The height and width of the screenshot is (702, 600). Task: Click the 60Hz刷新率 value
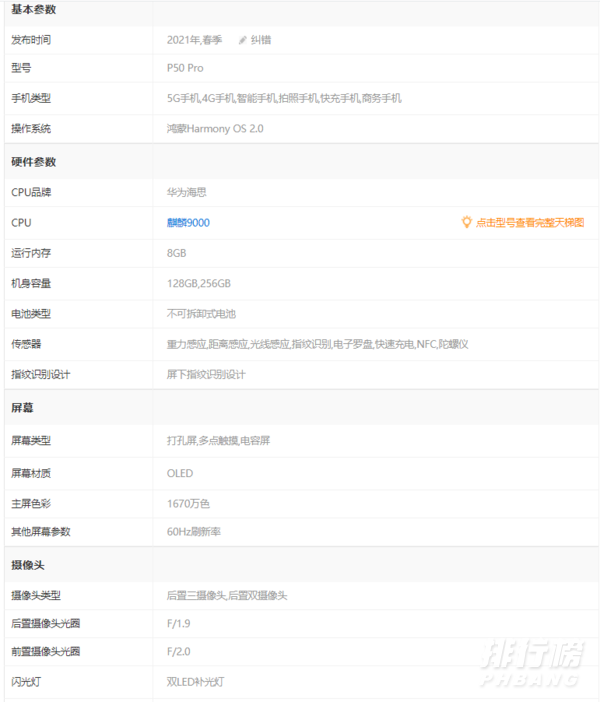coord(193,532)
